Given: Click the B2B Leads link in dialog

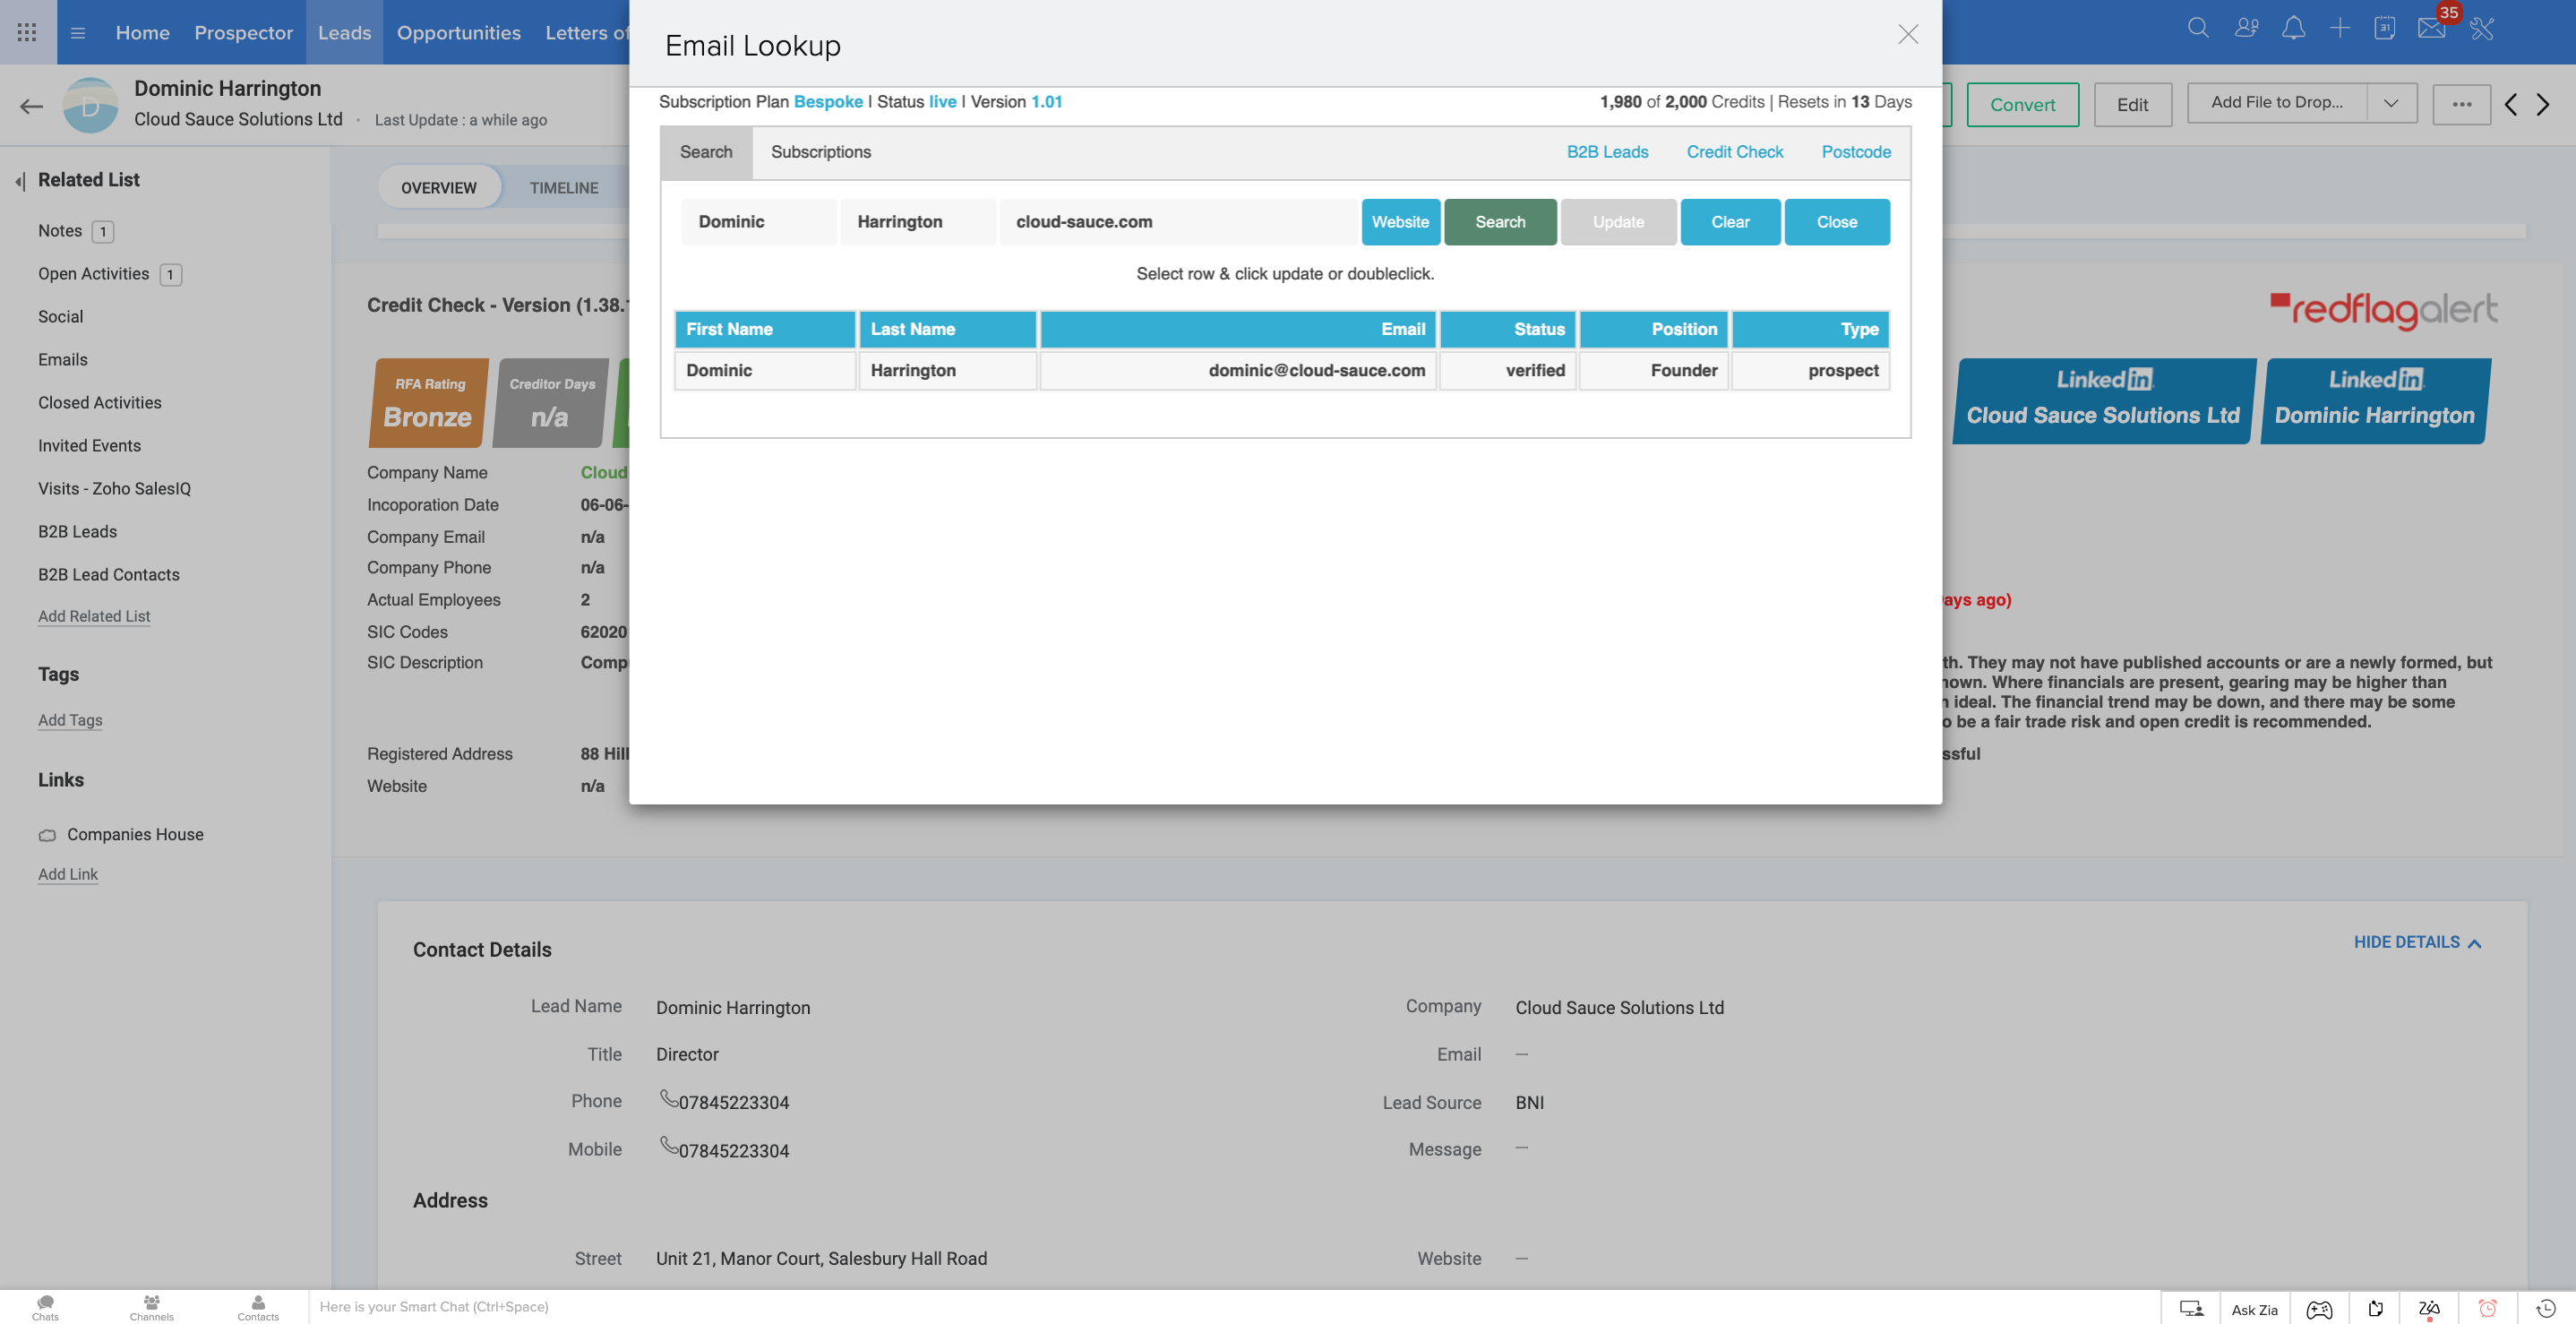Looking at the screenshot, I should [1607, 152].
